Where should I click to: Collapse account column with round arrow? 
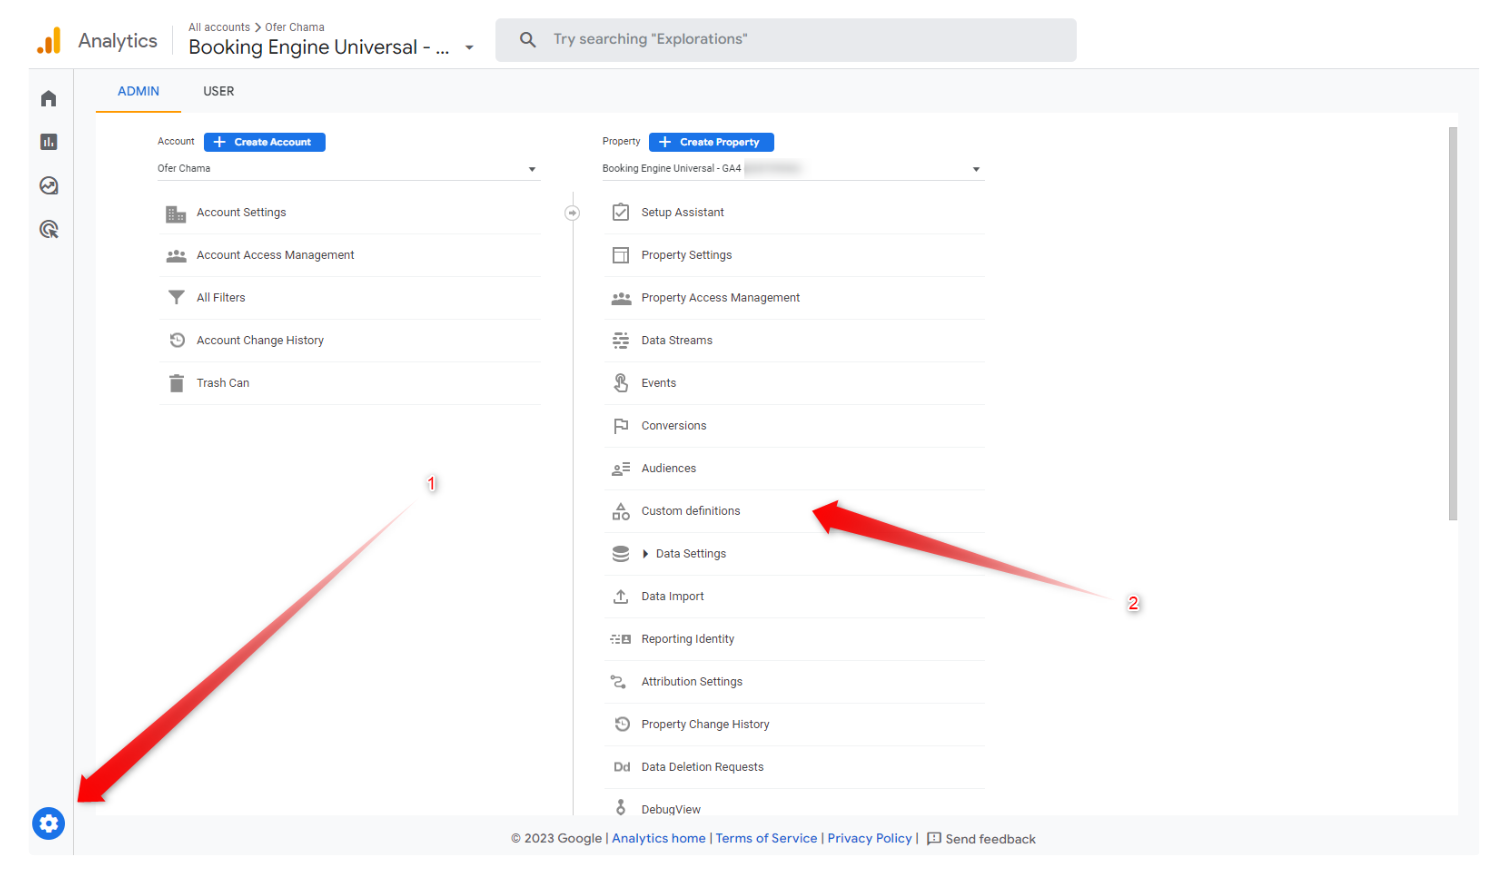(572, 213)
